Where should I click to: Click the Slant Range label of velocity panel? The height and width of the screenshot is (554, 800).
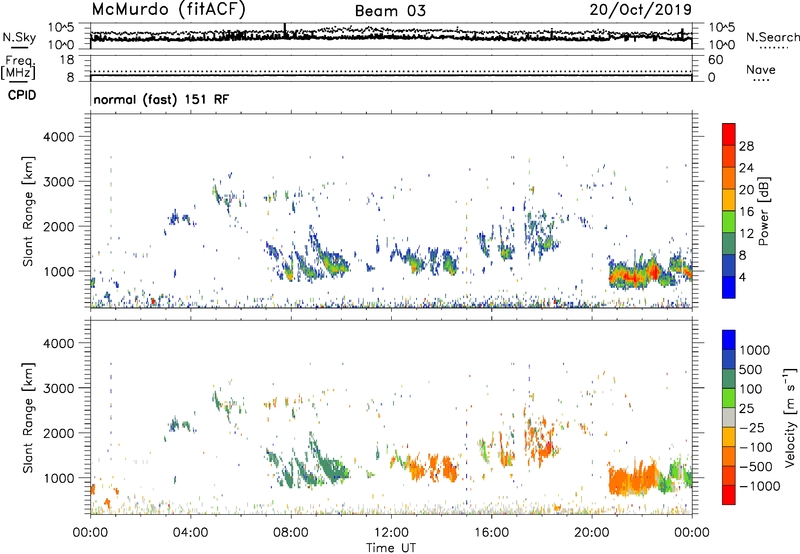coord(28,418)
